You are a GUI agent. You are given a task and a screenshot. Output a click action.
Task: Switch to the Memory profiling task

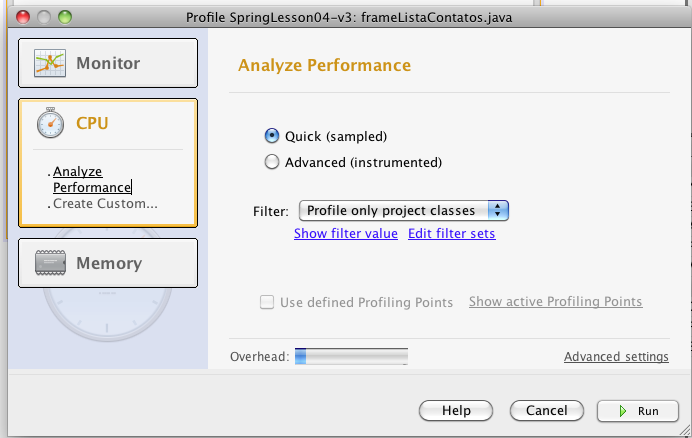(x=108, y=263)
